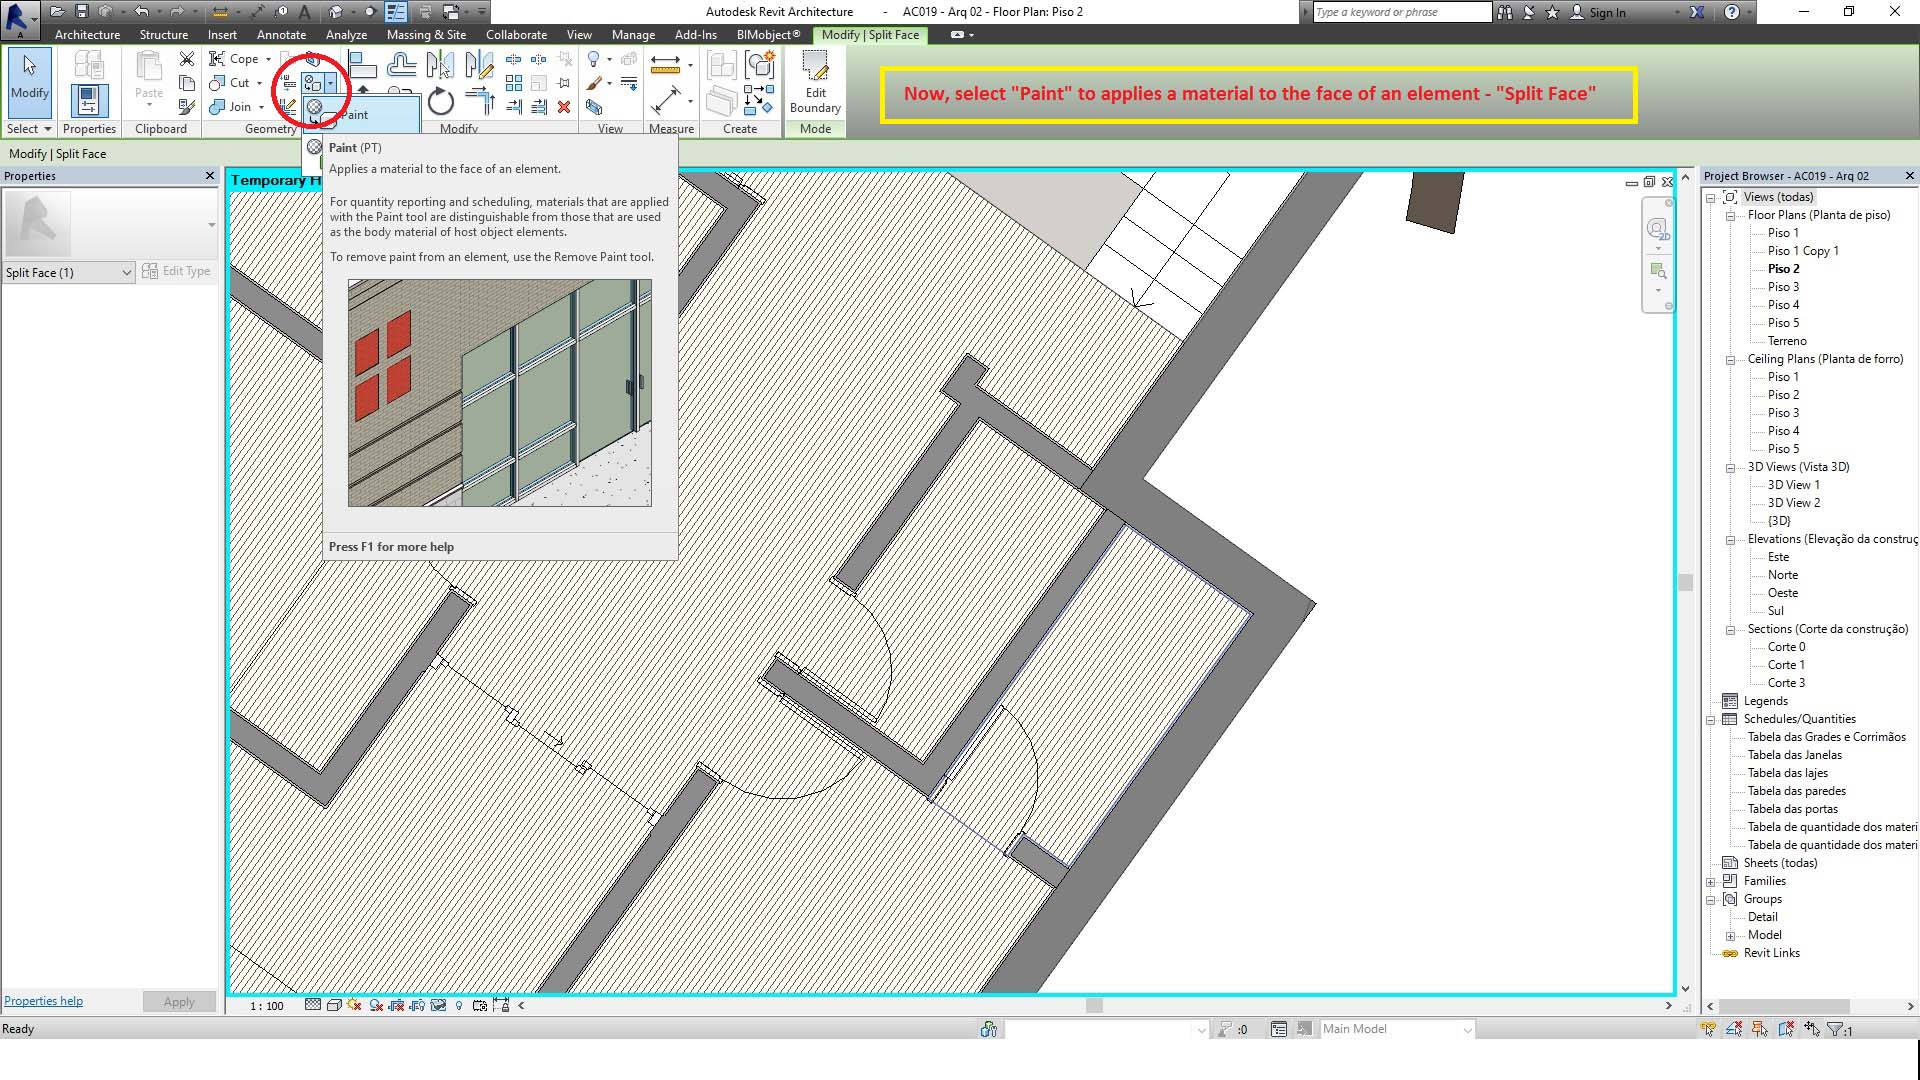Click the red Delete X icon

pos(564,107)
